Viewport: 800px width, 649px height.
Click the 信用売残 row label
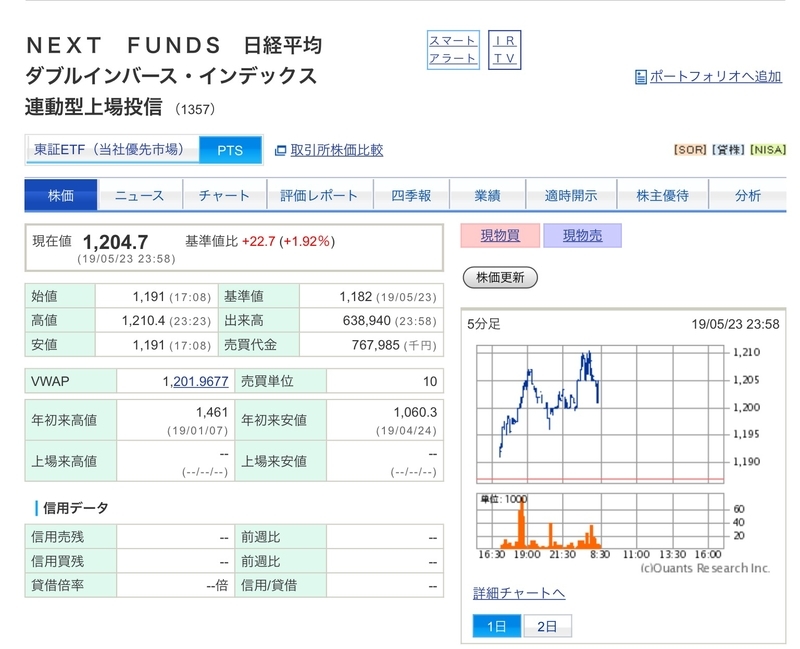57,536
